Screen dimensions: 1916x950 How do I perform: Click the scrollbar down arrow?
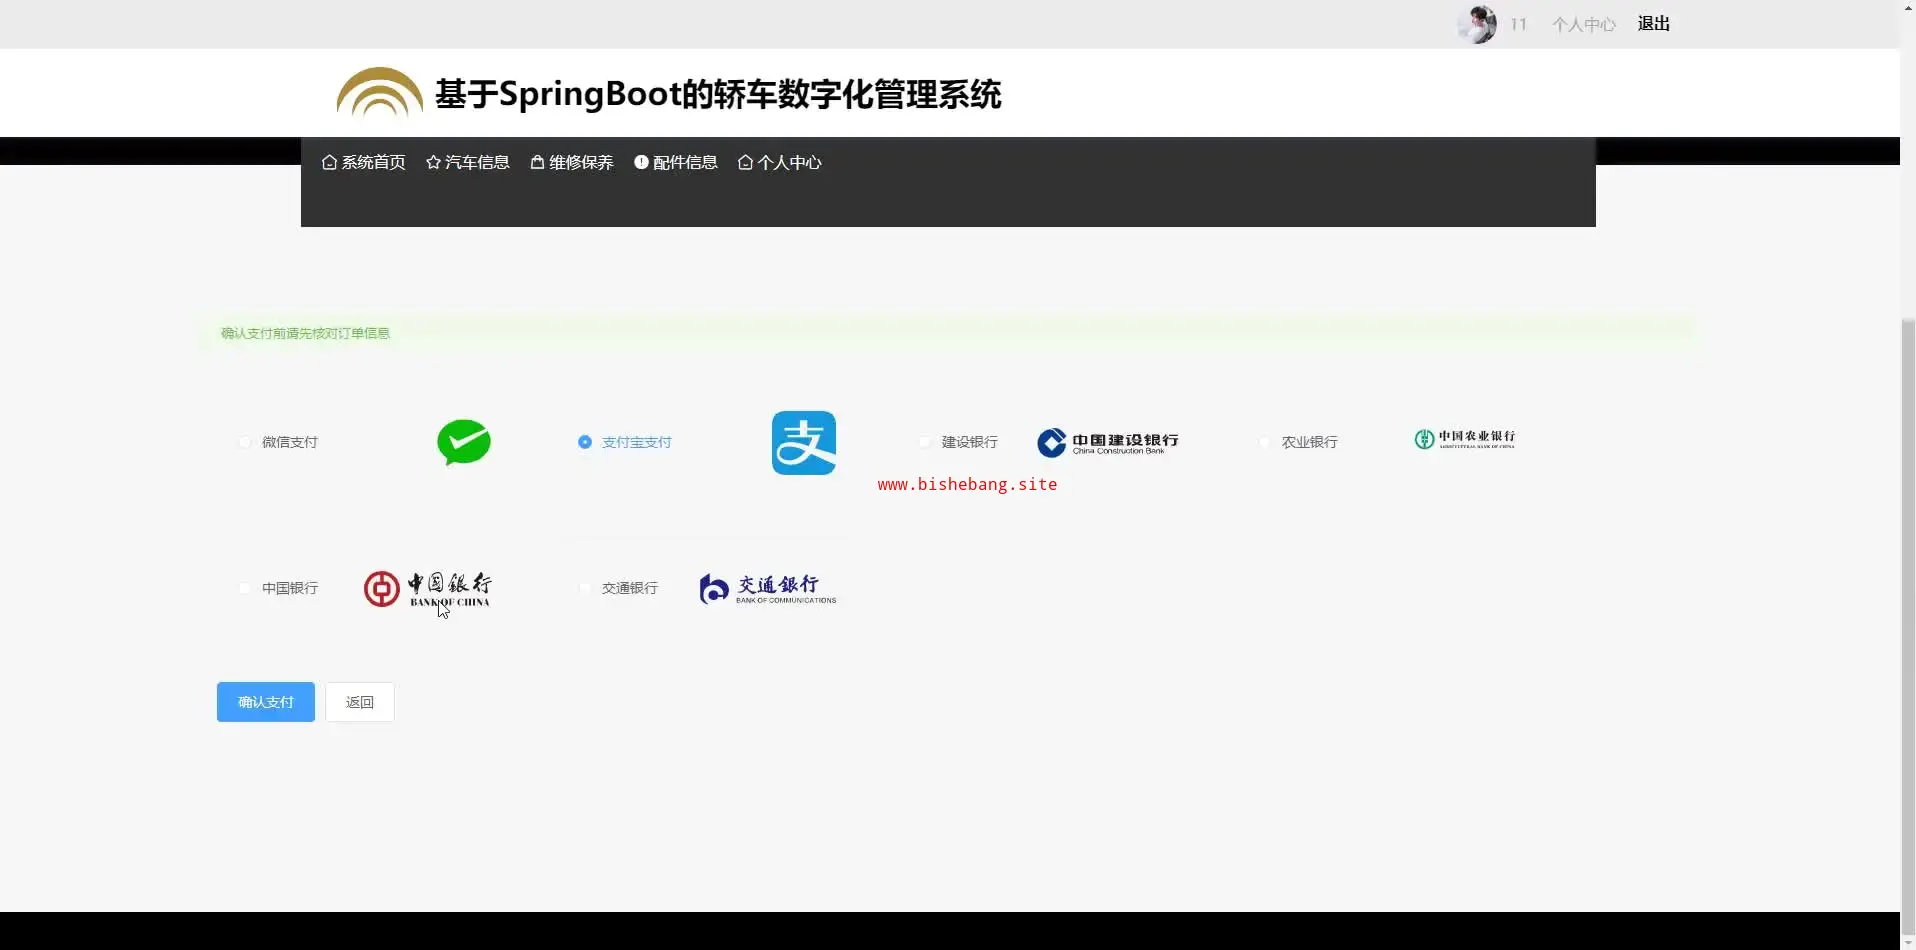pyautogui.click(x=1908, y=941)
